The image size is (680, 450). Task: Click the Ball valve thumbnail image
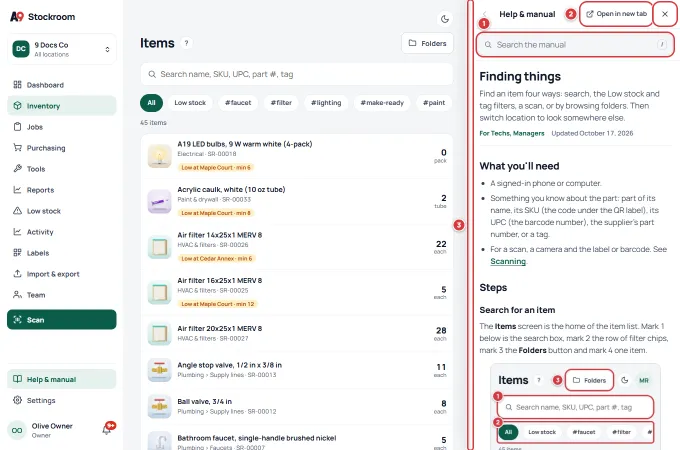[160, 407]
